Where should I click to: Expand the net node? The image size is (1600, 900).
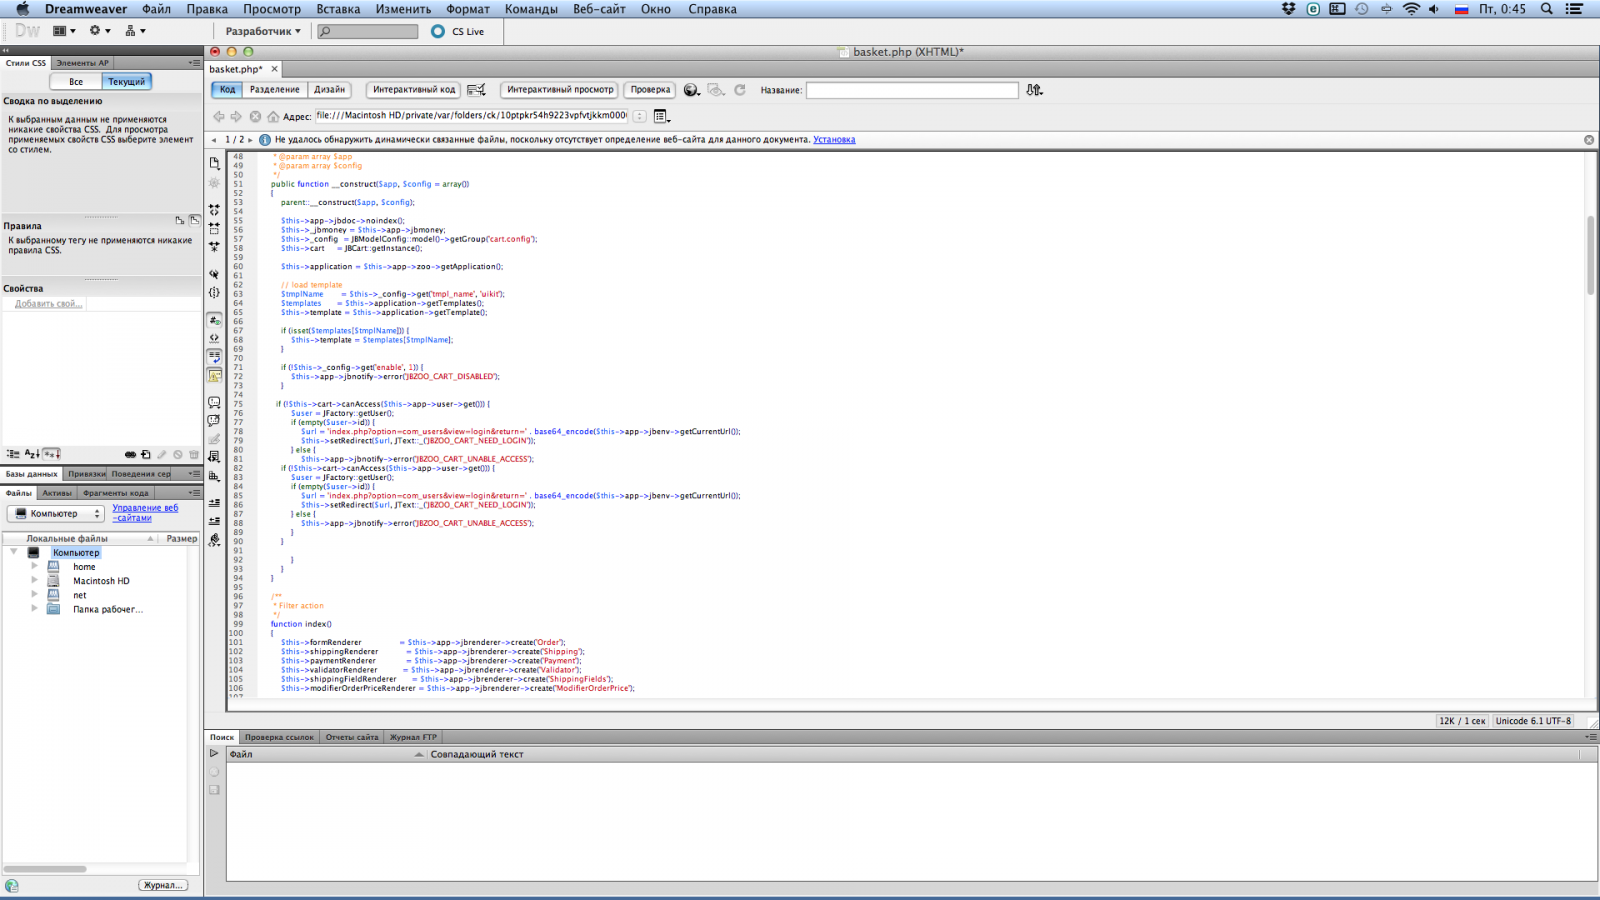click(x=34, y=594)
